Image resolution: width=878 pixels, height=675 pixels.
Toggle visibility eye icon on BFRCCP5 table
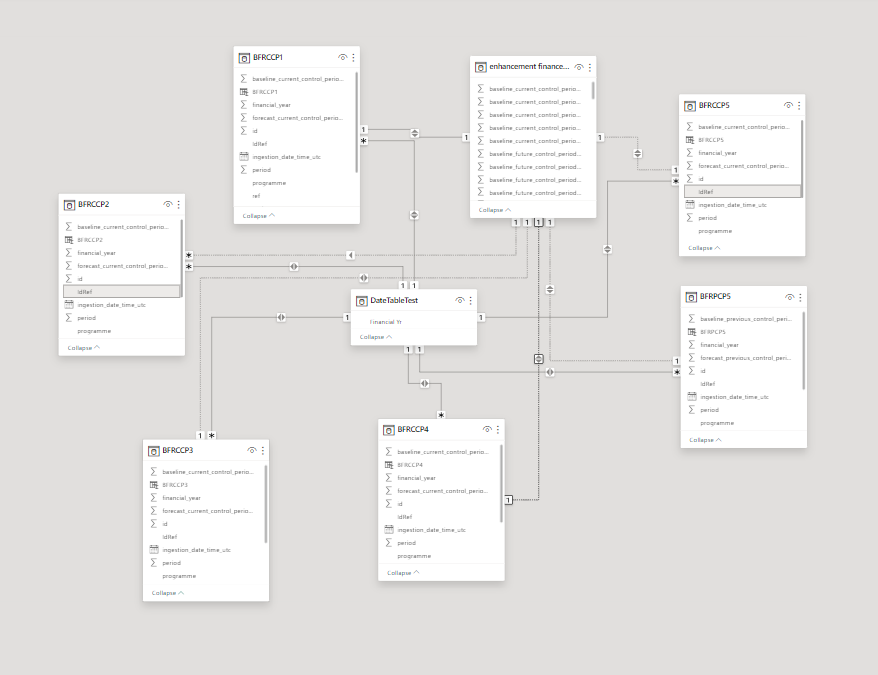point(788,105)
